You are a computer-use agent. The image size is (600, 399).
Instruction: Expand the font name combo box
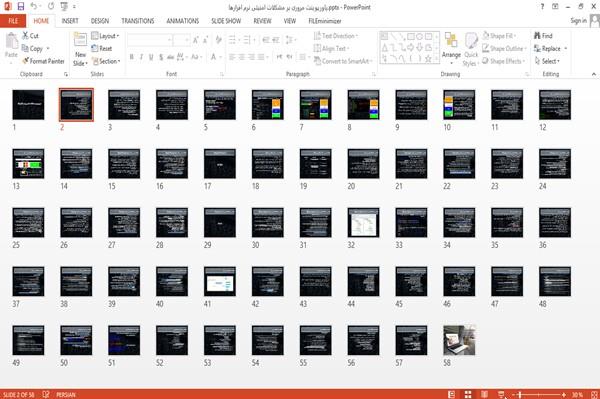(169, 40)
